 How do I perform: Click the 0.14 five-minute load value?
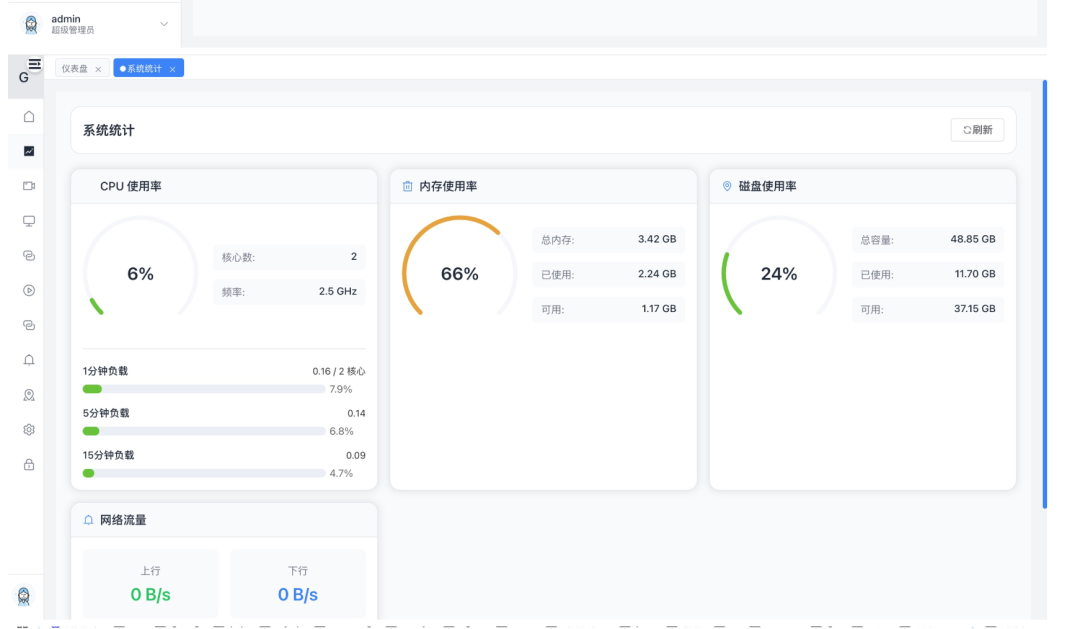coord(356,413)
